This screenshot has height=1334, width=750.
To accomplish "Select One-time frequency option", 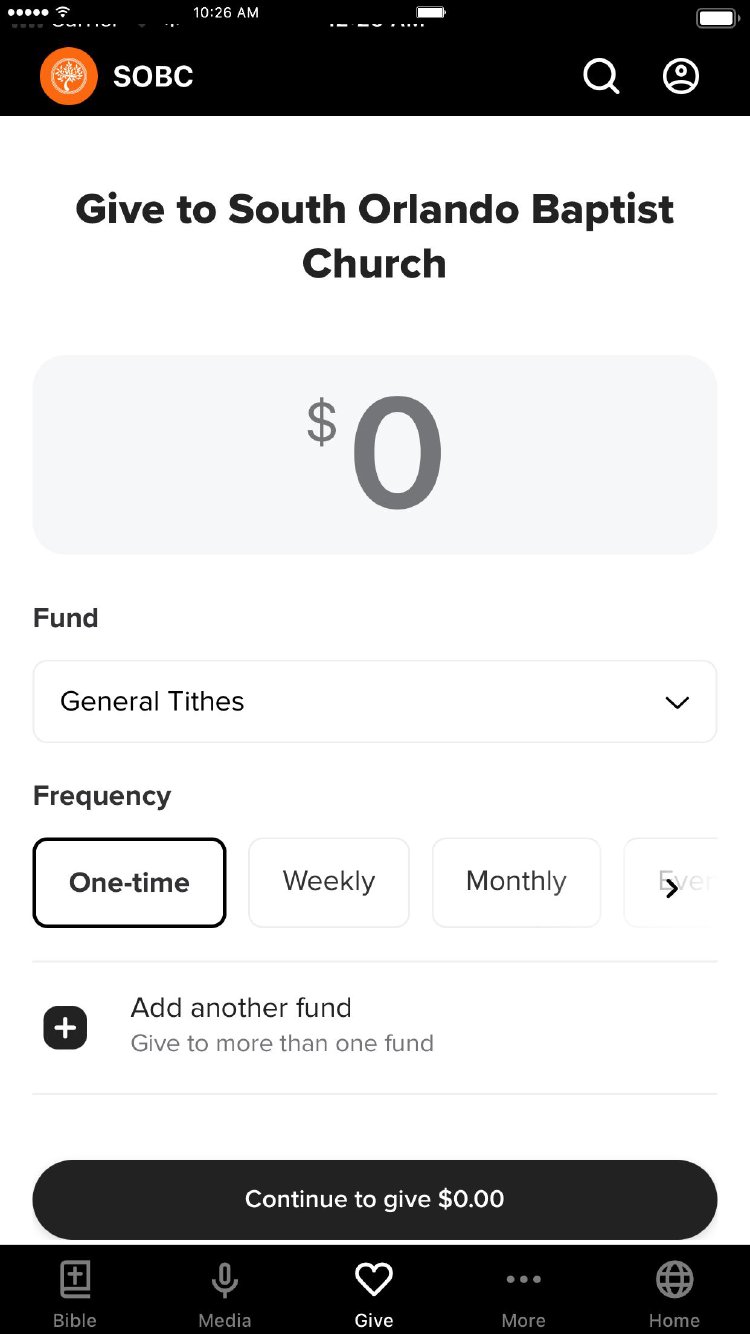I will click(x=129, y=882).
